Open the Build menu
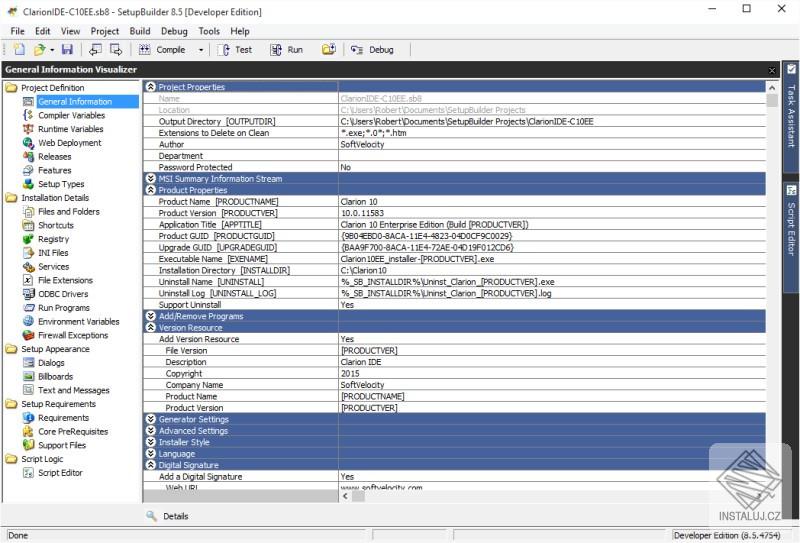800x543 pixels. click(x=140, y=31)
